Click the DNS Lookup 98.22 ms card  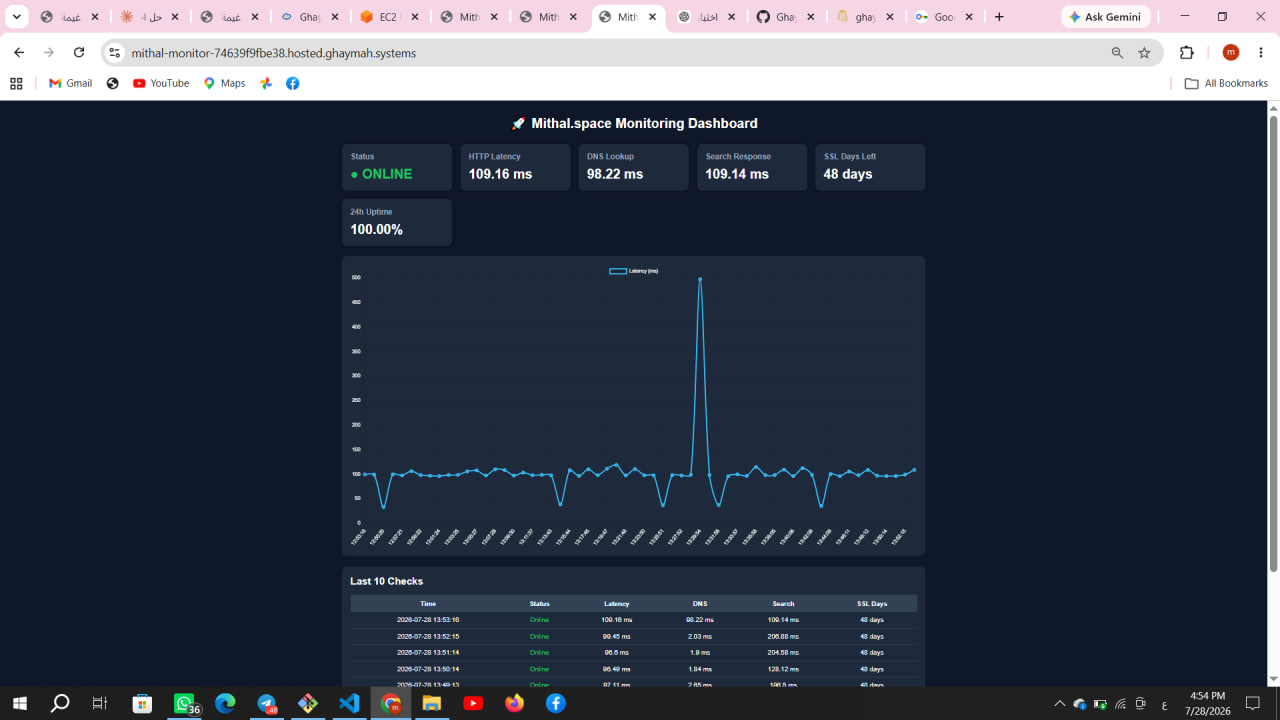pos(633,167)
